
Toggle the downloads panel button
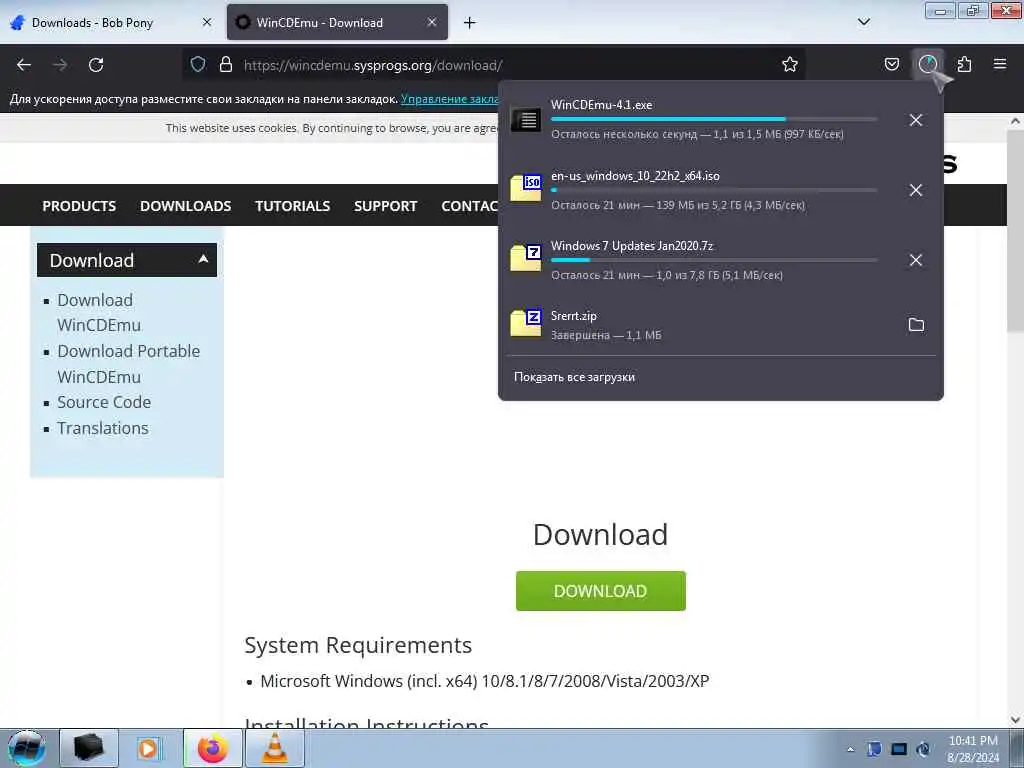[x=928, y=64]
